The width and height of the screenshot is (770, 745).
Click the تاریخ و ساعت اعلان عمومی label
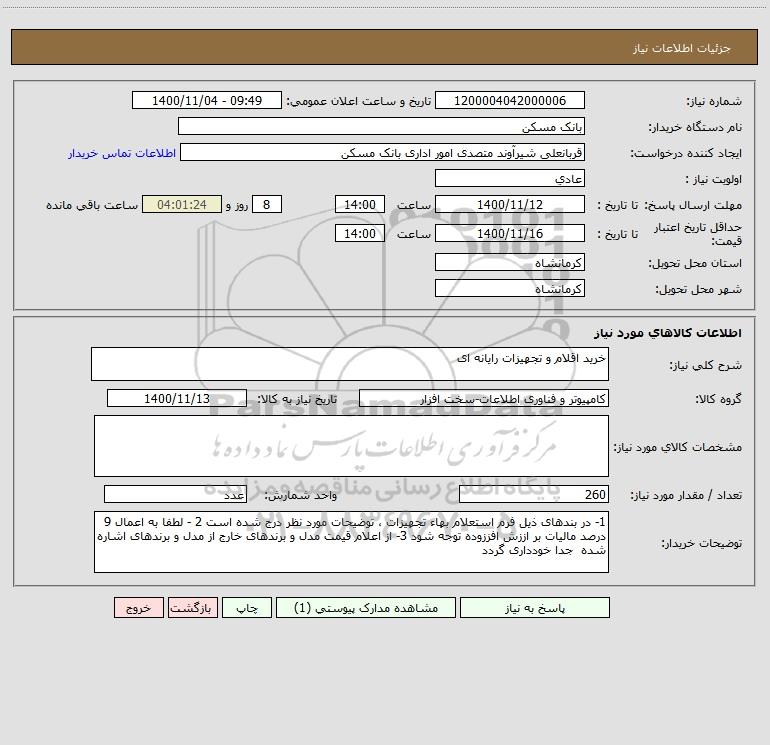pyautogui.click(x=359, y=101)
